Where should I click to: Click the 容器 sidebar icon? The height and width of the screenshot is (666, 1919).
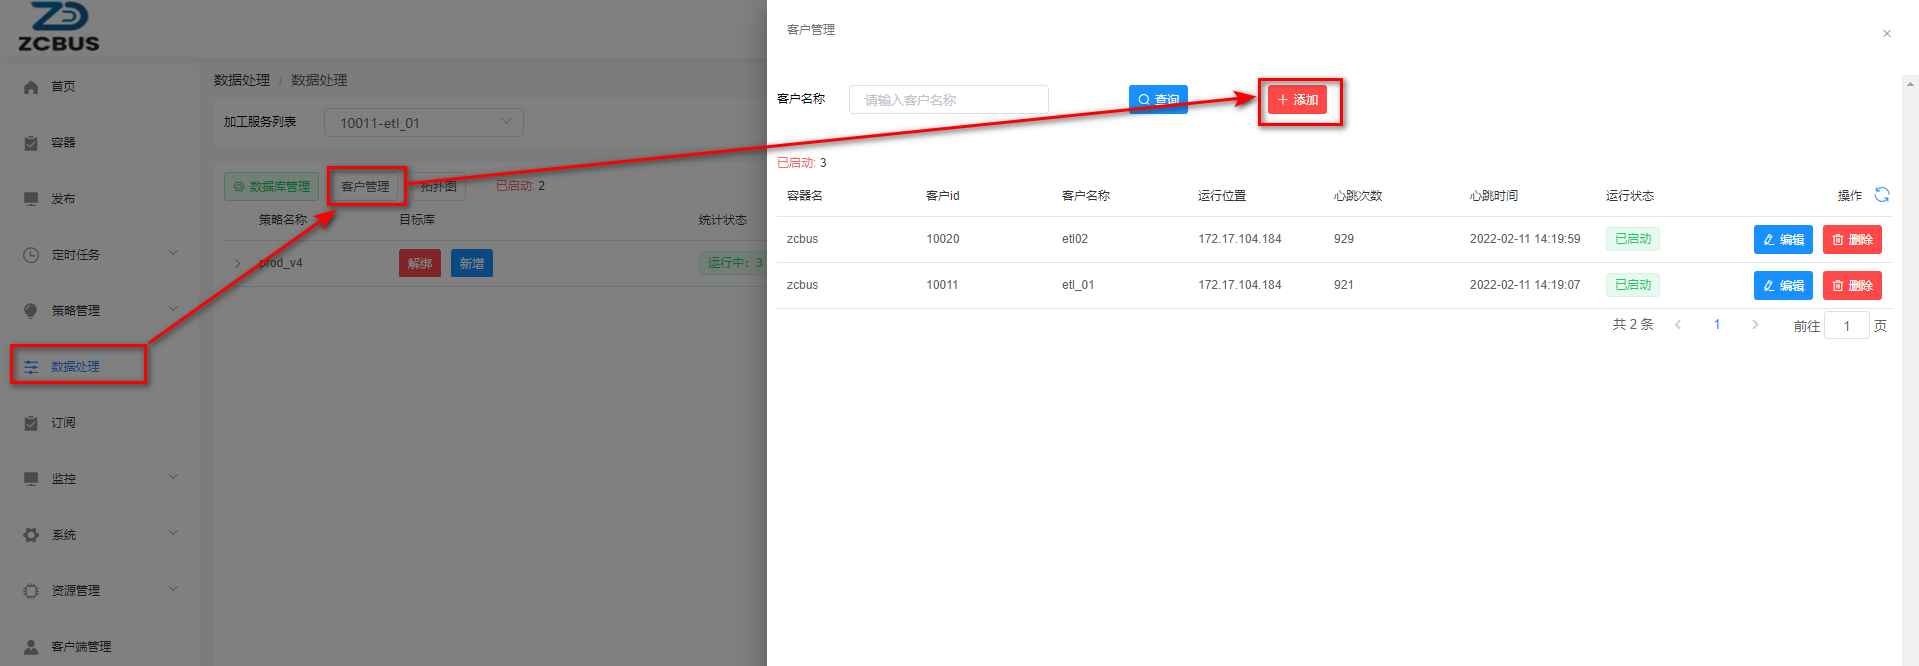(x=31, y=143)
